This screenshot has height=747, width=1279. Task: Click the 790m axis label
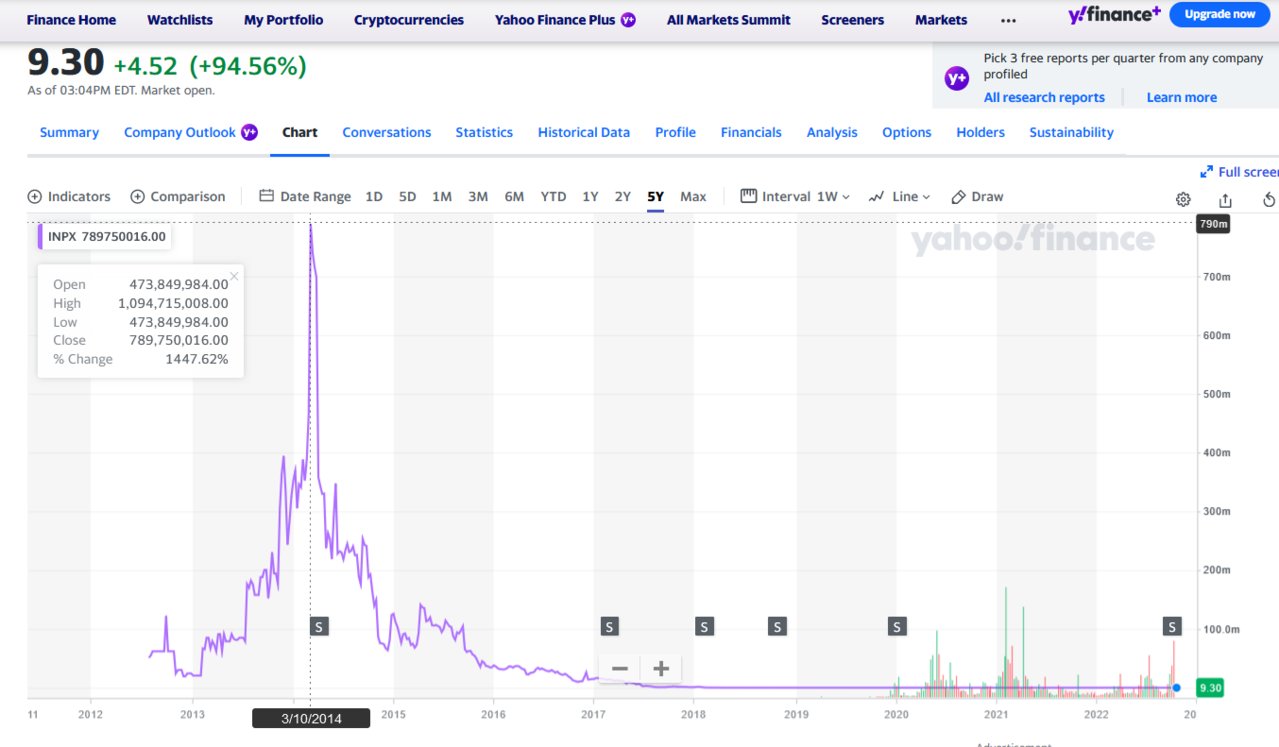(x=1213, y=224)
